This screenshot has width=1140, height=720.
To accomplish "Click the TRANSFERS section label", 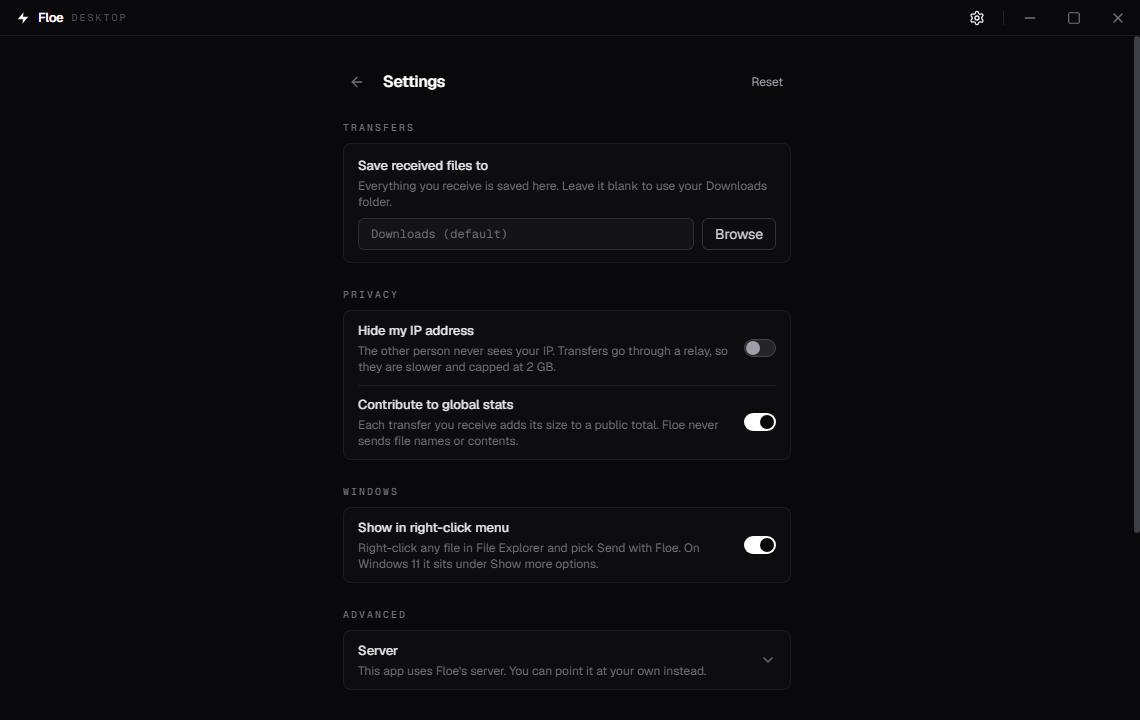I will [378, 128].
